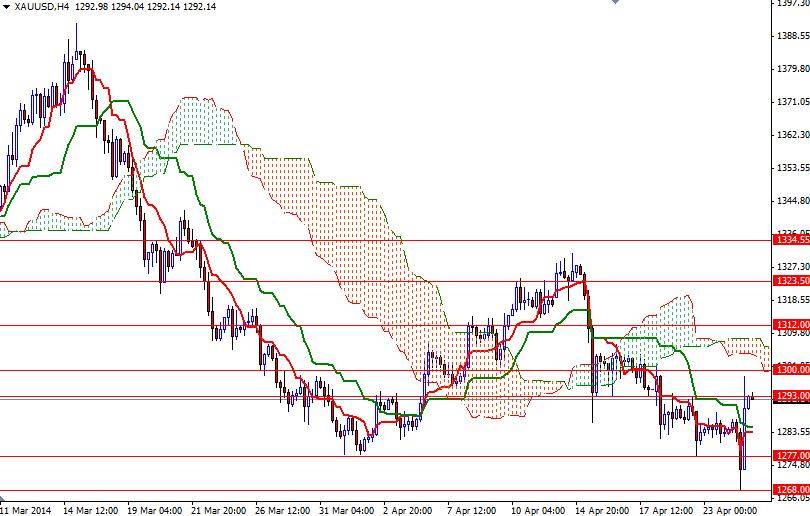Click the 1283.55 price scale value
The image size is (810, 516).
pos(793,432)
